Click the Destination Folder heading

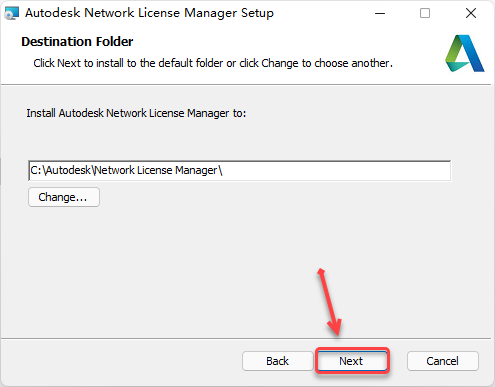coord(77,42)
